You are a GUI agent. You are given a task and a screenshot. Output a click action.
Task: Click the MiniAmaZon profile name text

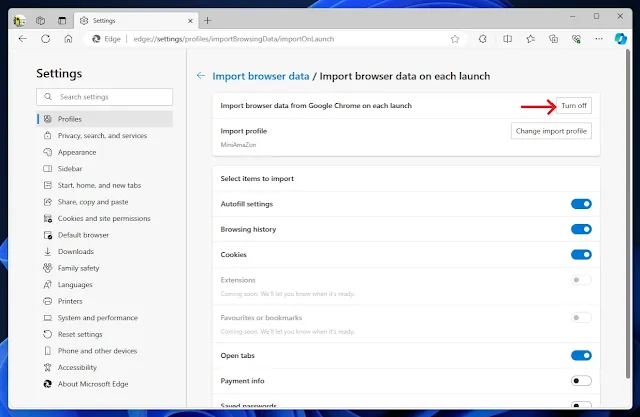[238, 145]
